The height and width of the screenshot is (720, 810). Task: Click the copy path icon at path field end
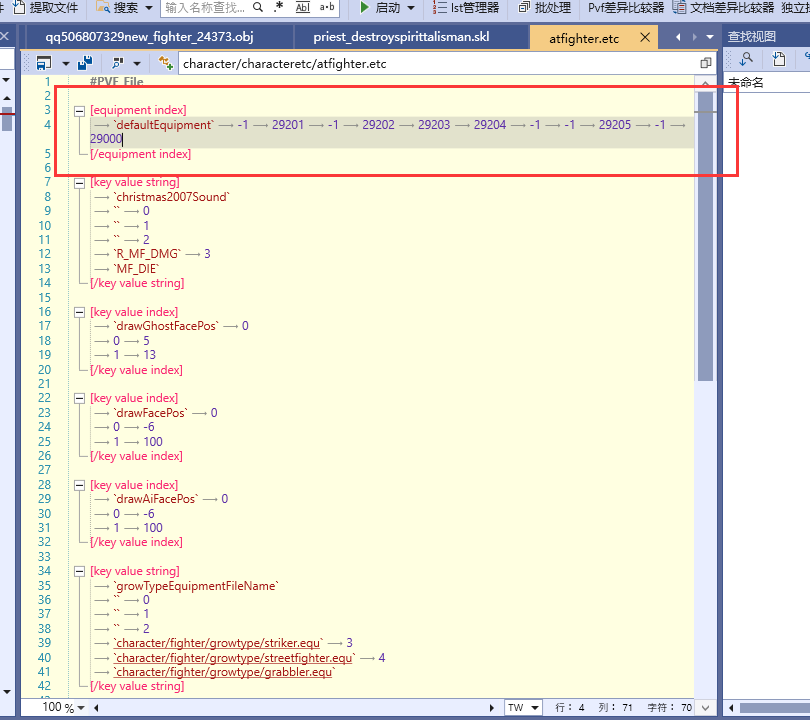click(x=706, y=63)
